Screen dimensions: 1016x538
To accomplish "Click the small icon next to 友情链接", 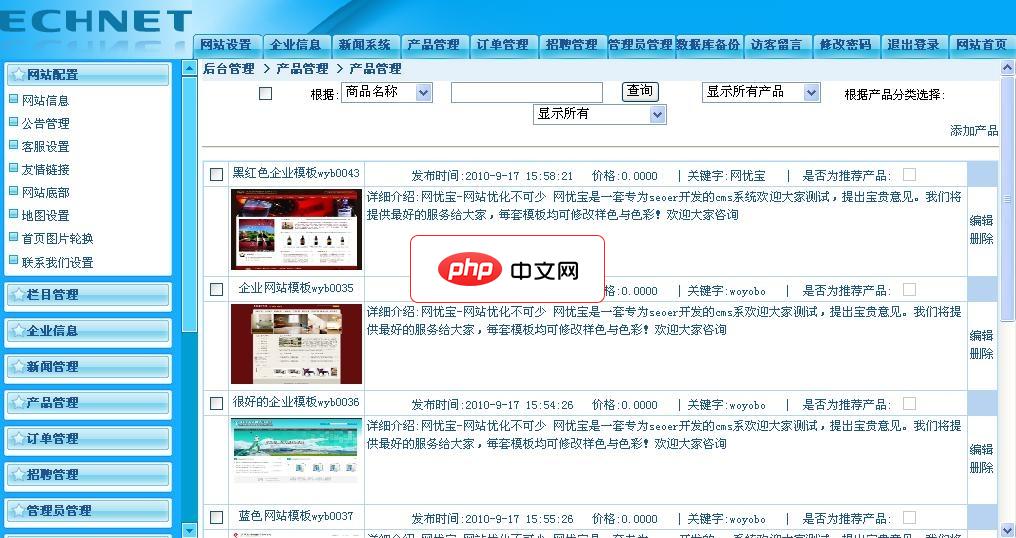I will click(13, 169).
